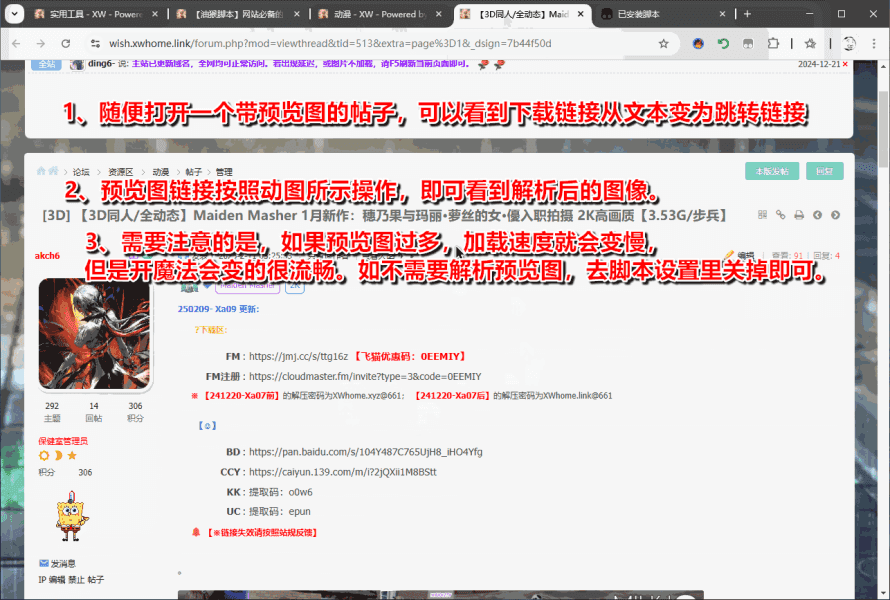This screenshot has width=890, height=600.
Task: Close the 已安装脚本 browser tab
Action: 723,14
